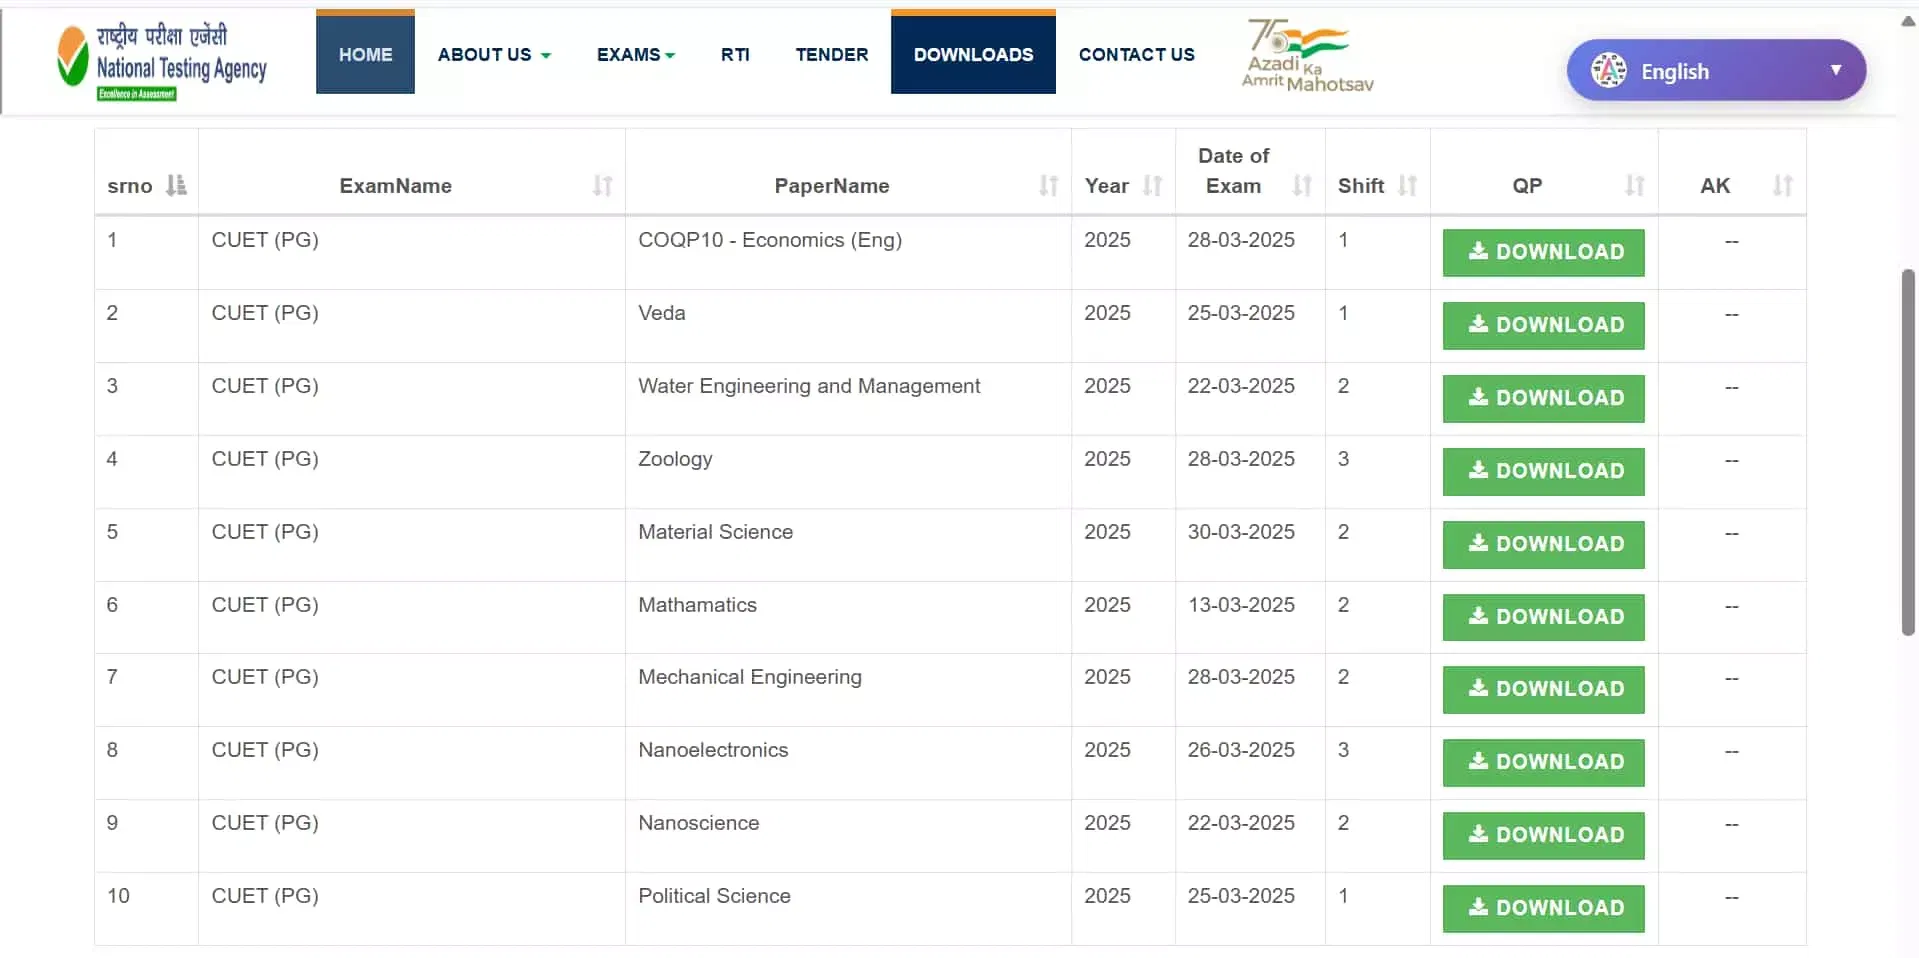Viewport: 1919px width, 958px height.
Task: Open the Contact Us page
Action: (x=1136, y=55)
